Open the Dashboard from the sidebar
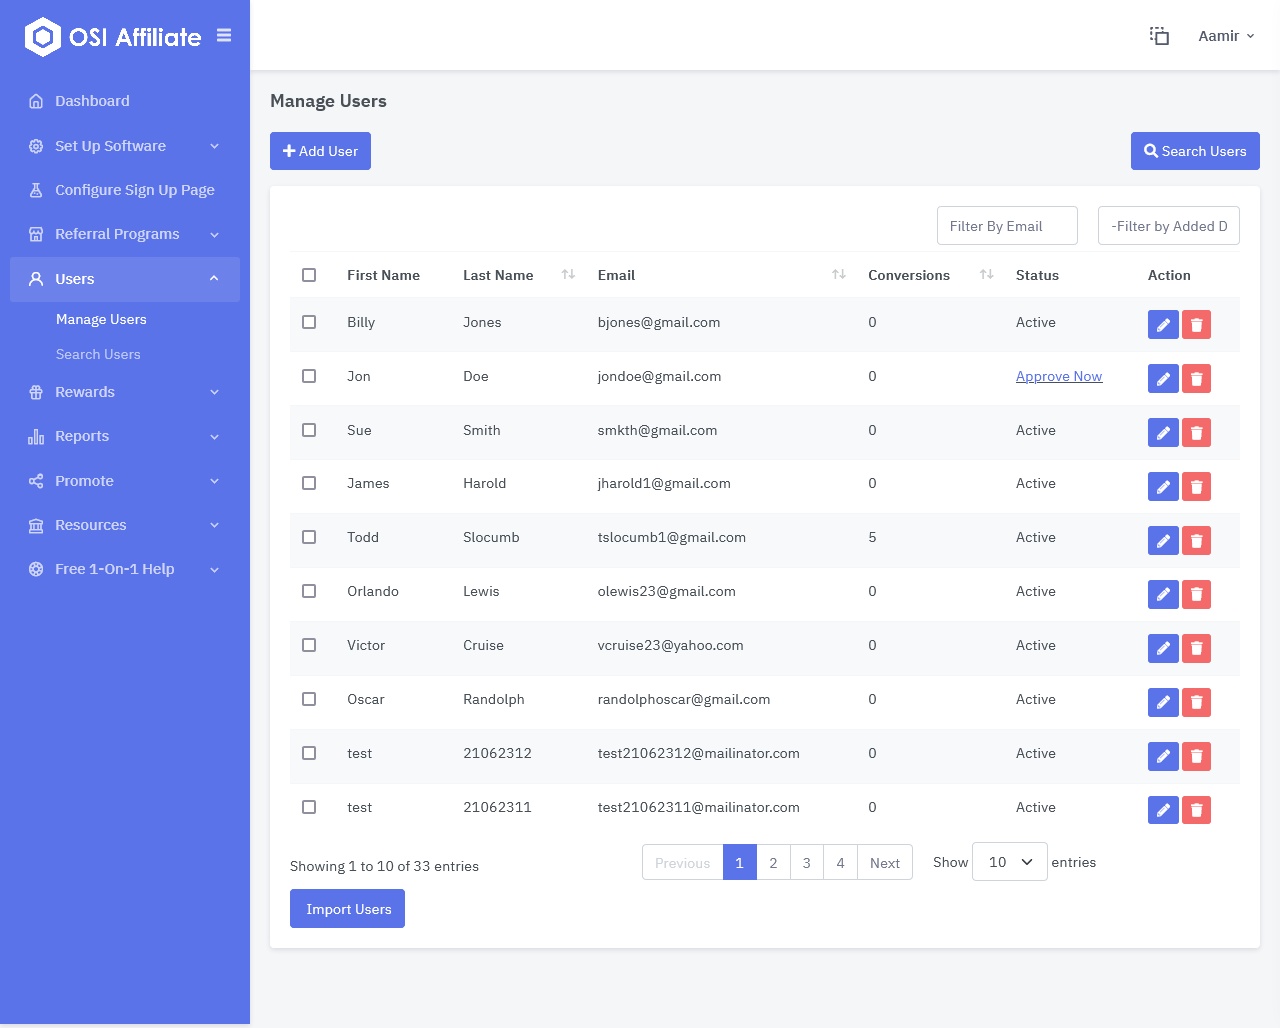 [92, 101]
